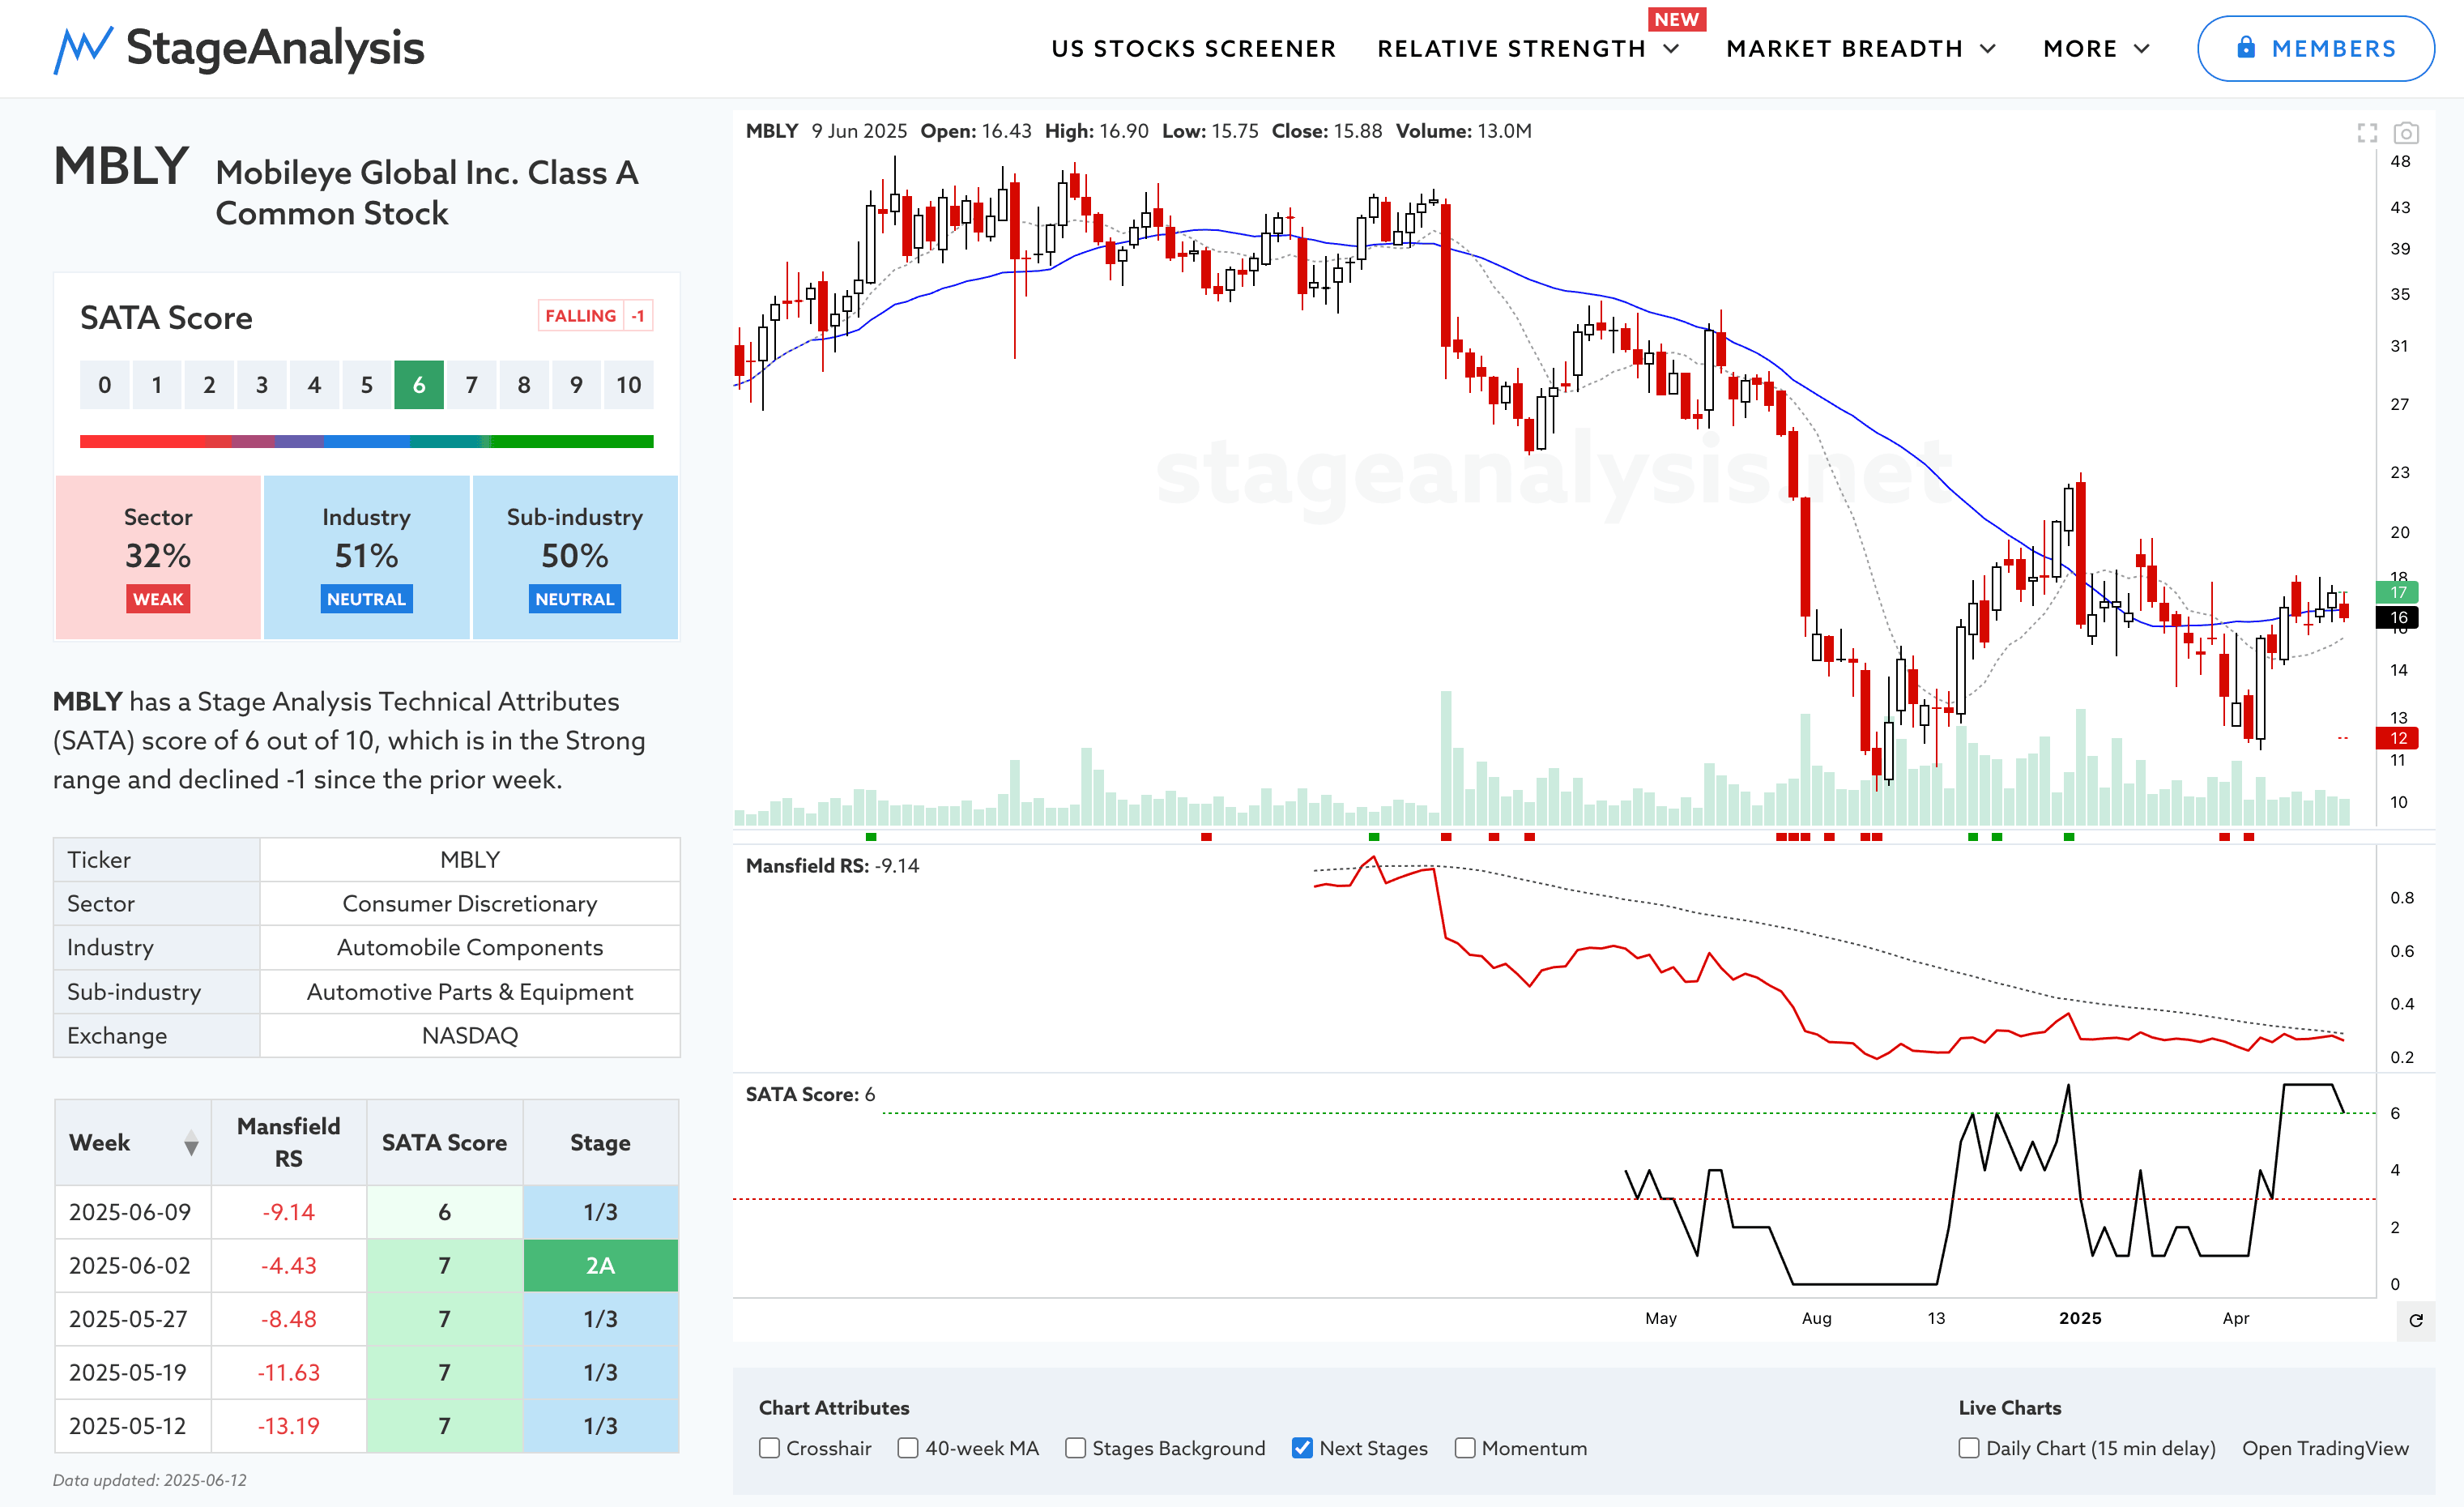Click SATA score box number 10

click(x=628, y=385)
